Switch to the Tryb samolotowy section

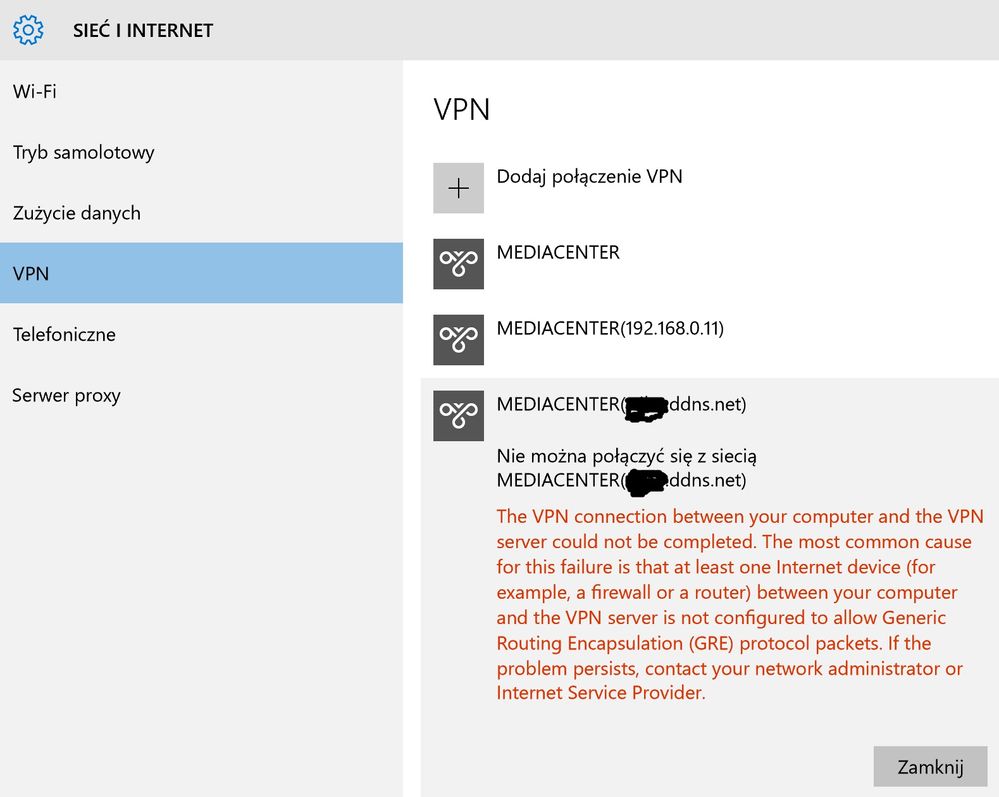83,152
